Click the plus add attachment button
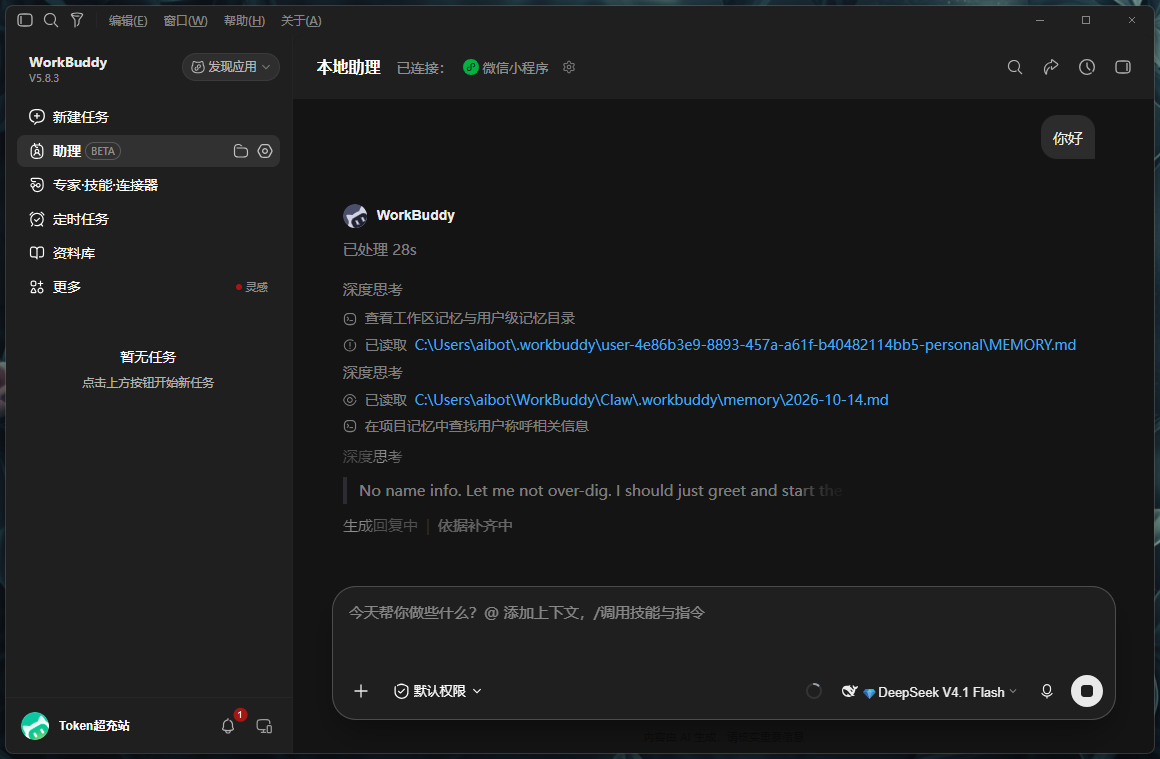Image resolution: width=1160 pixels, height=759 pixels. click(x=361, y=691)
